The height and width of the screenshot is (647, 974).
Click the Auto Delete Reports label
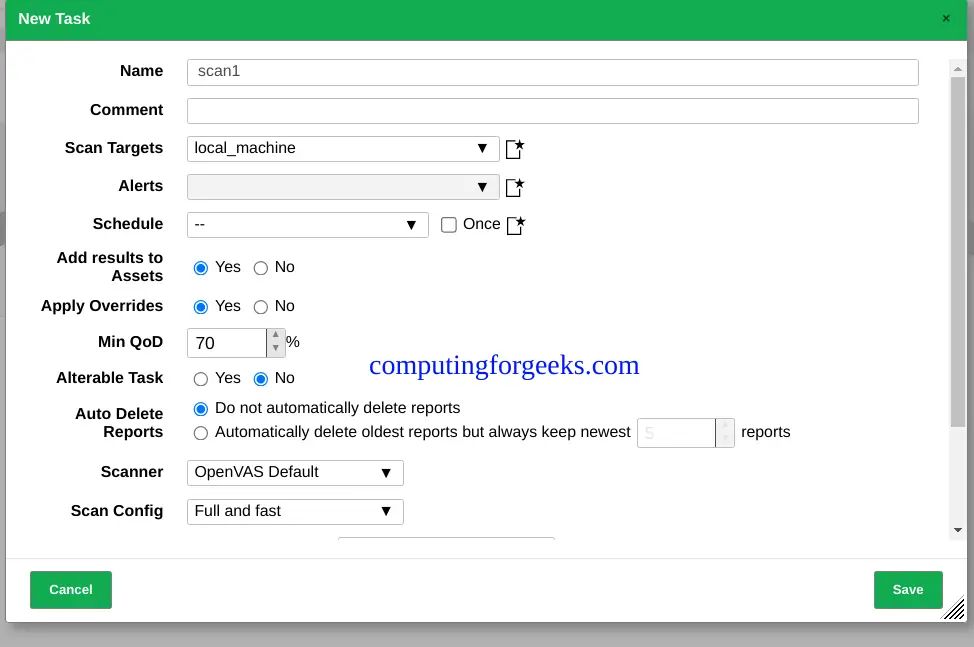pos(119,423)
